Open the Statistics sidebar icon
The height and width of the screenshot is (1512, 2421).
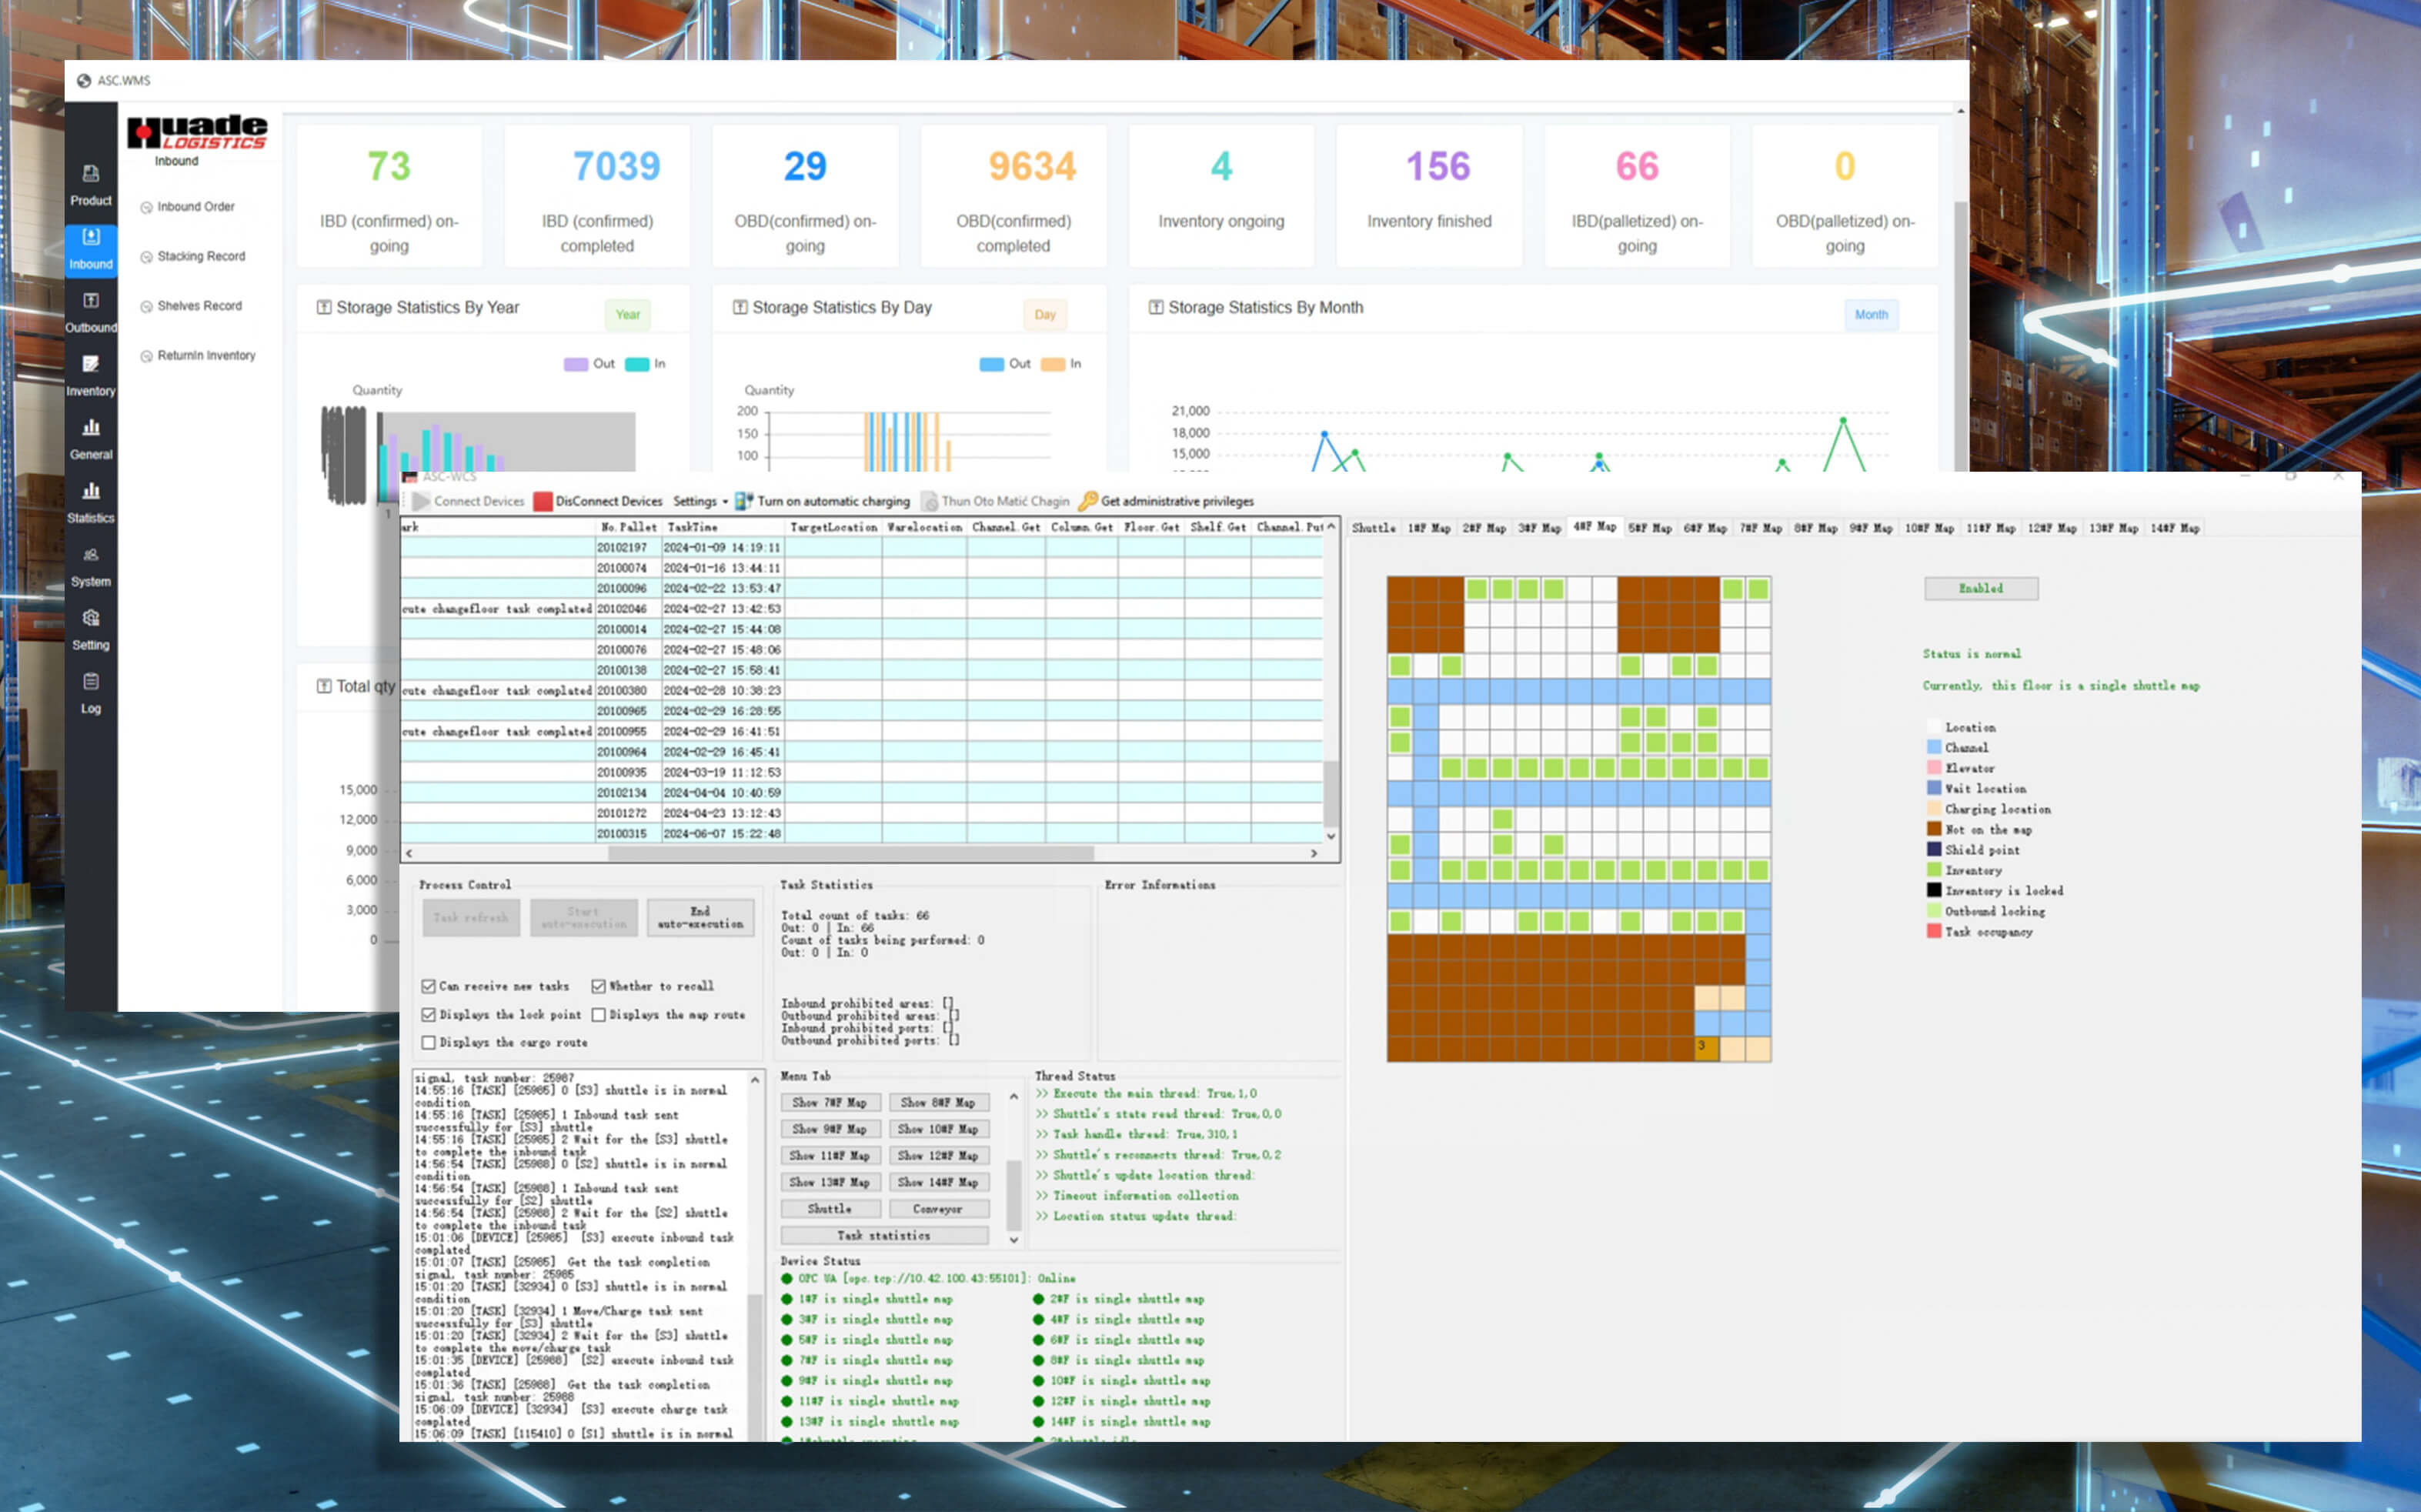[x=91, y=491]
